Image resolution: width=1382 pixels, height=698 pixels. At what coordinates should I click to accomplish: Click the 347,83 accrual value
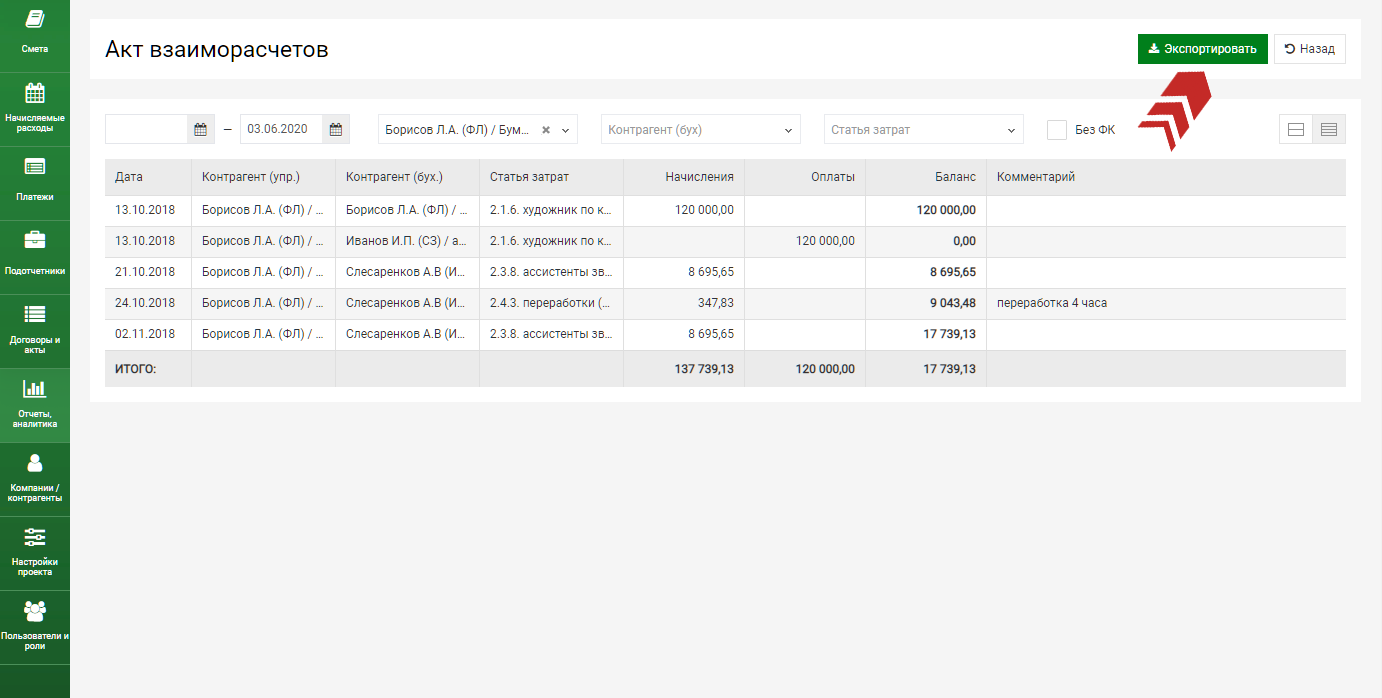point(715,303)
